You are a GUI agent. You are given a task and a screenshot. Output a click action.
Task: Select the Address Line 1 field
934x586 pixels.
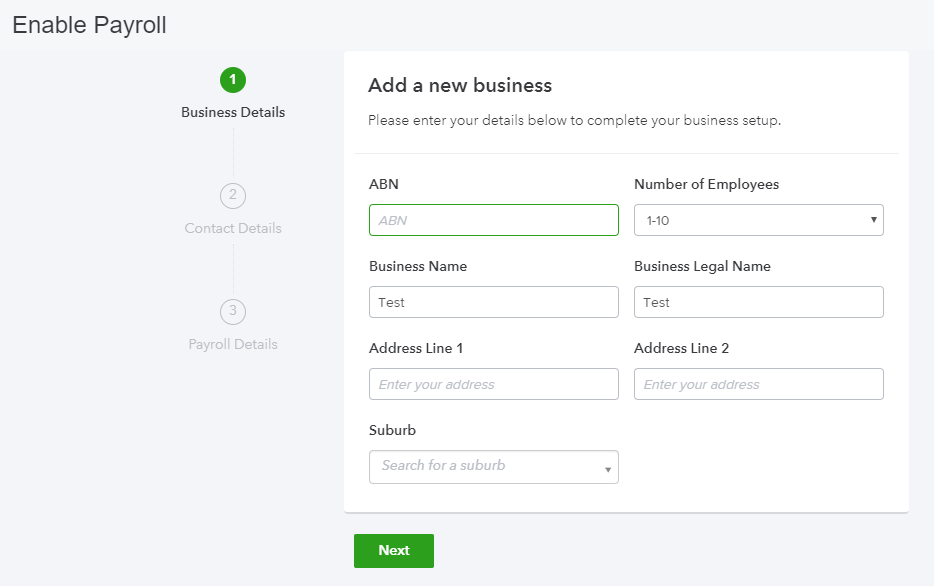click(494, 384)
